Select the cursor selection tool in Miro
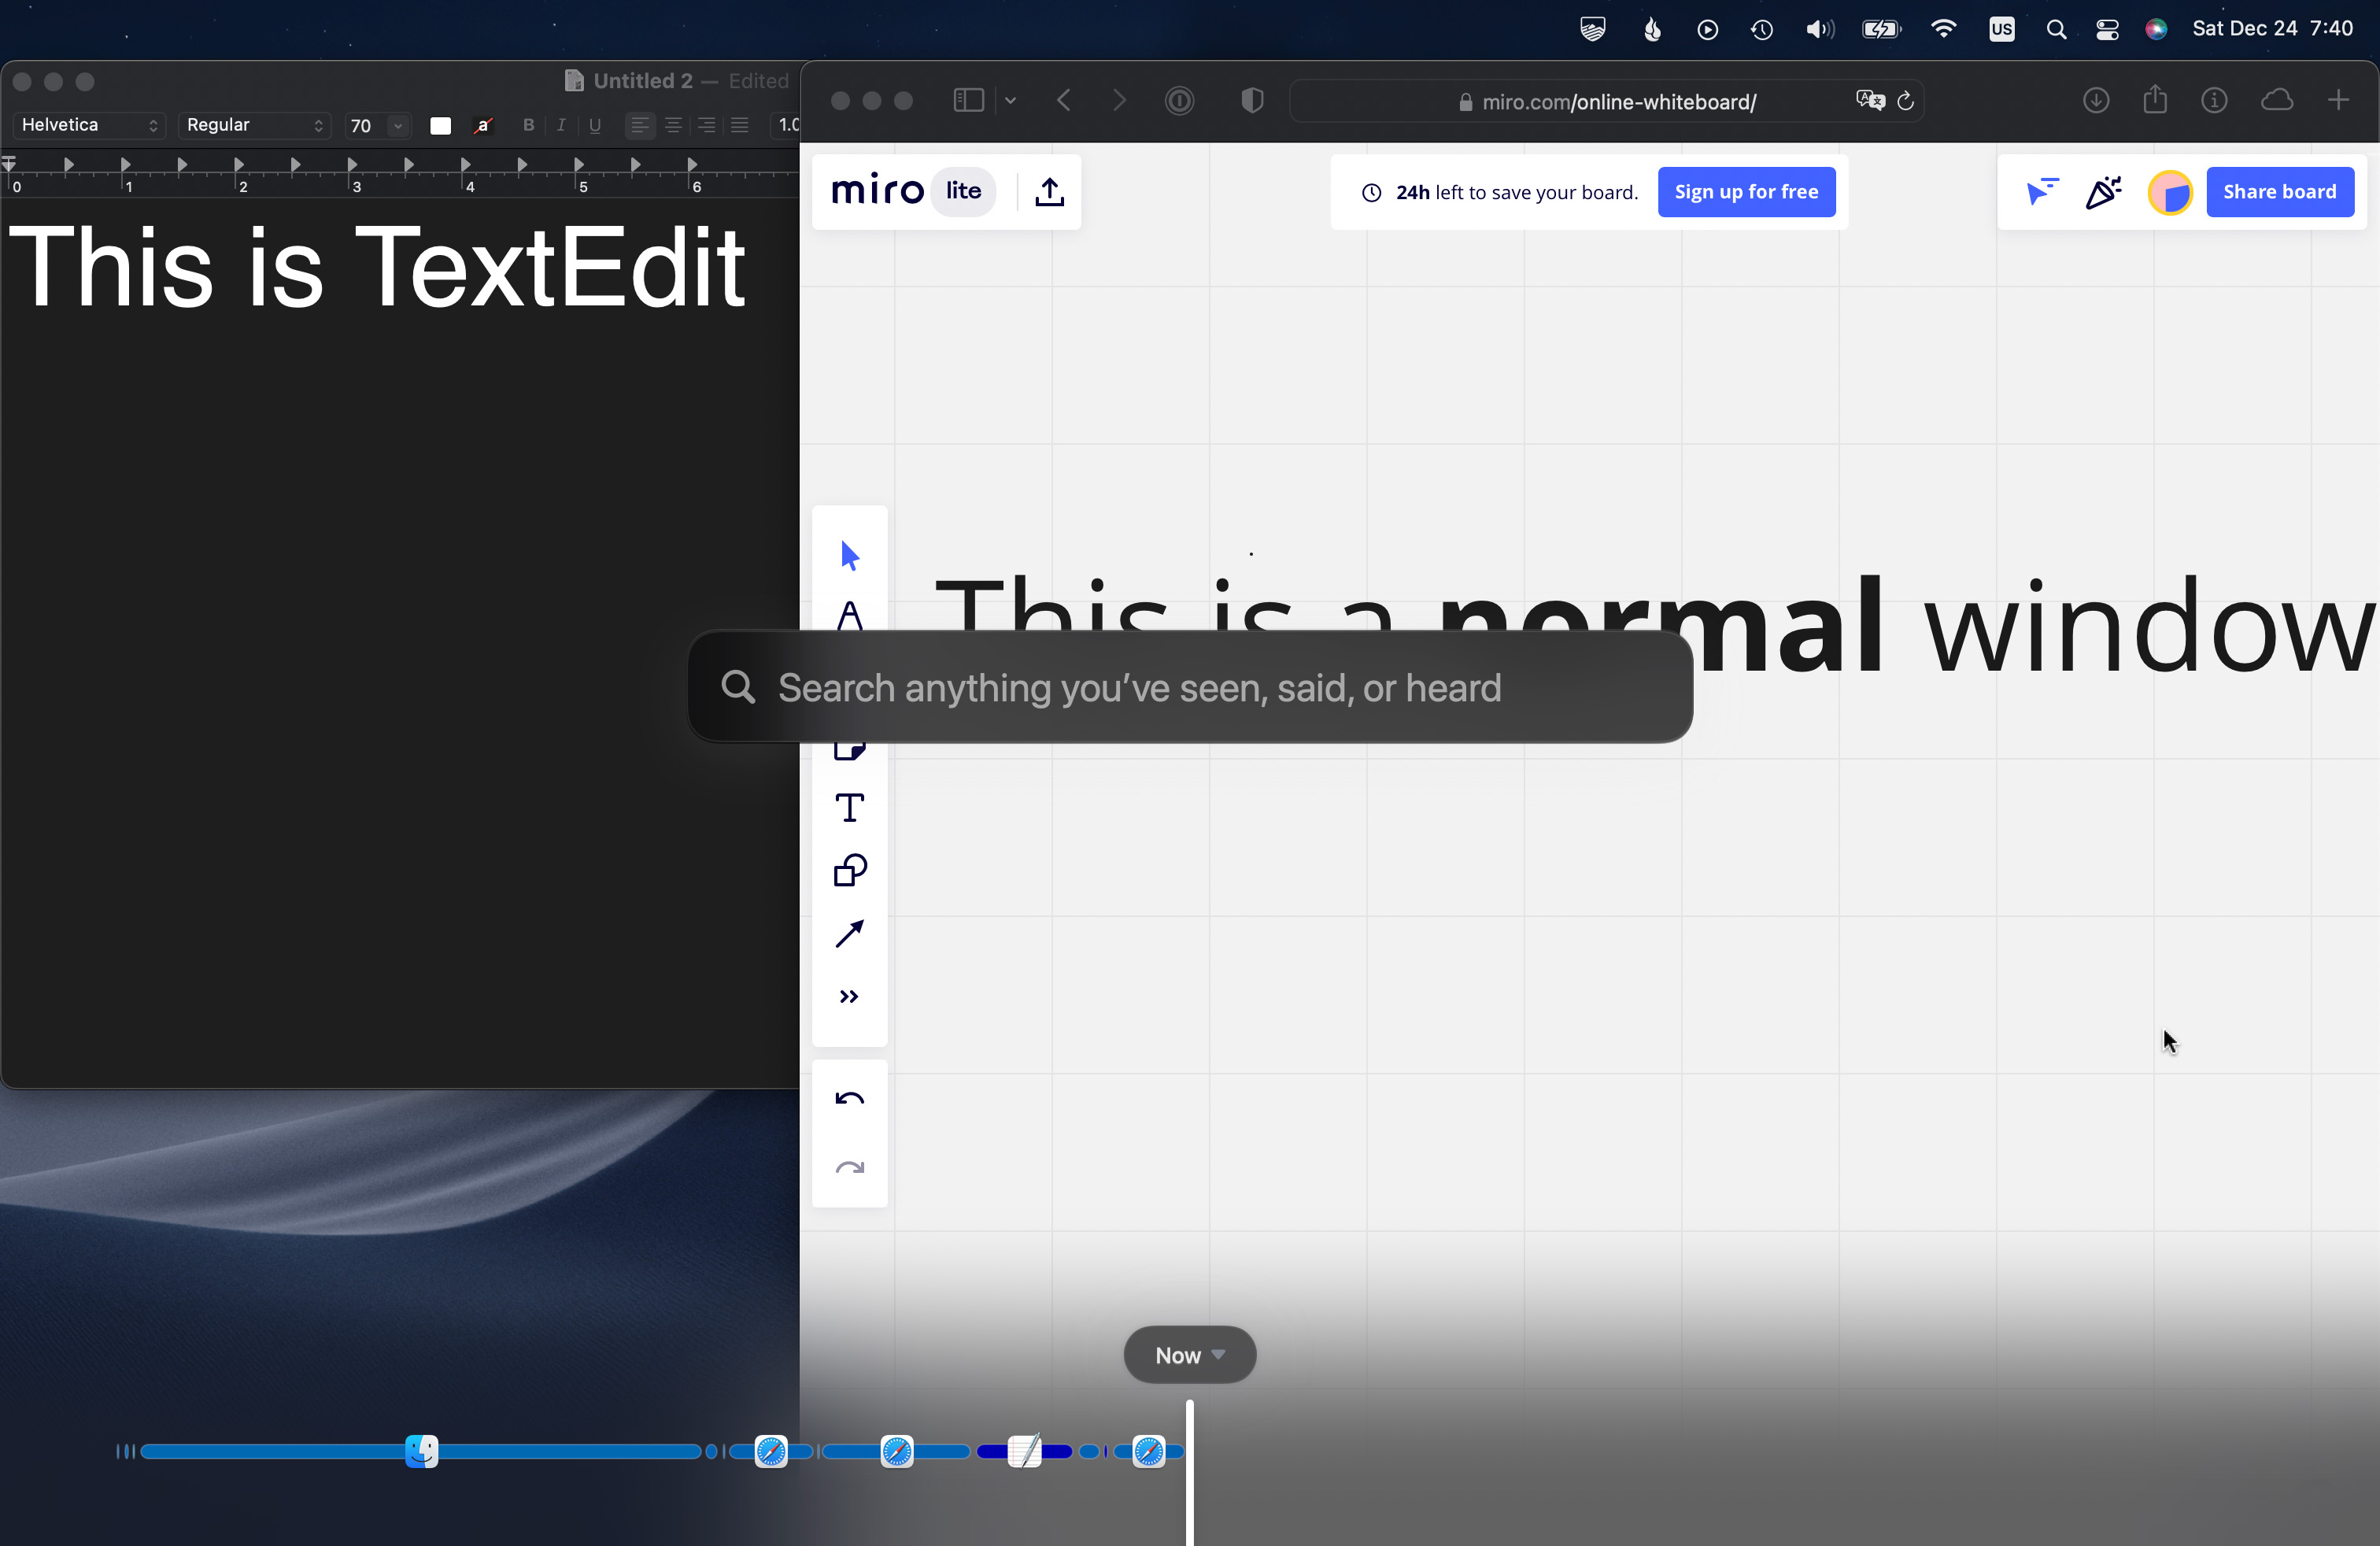Viewport: 2380px width, 1546px height. [x=848, y=555]
